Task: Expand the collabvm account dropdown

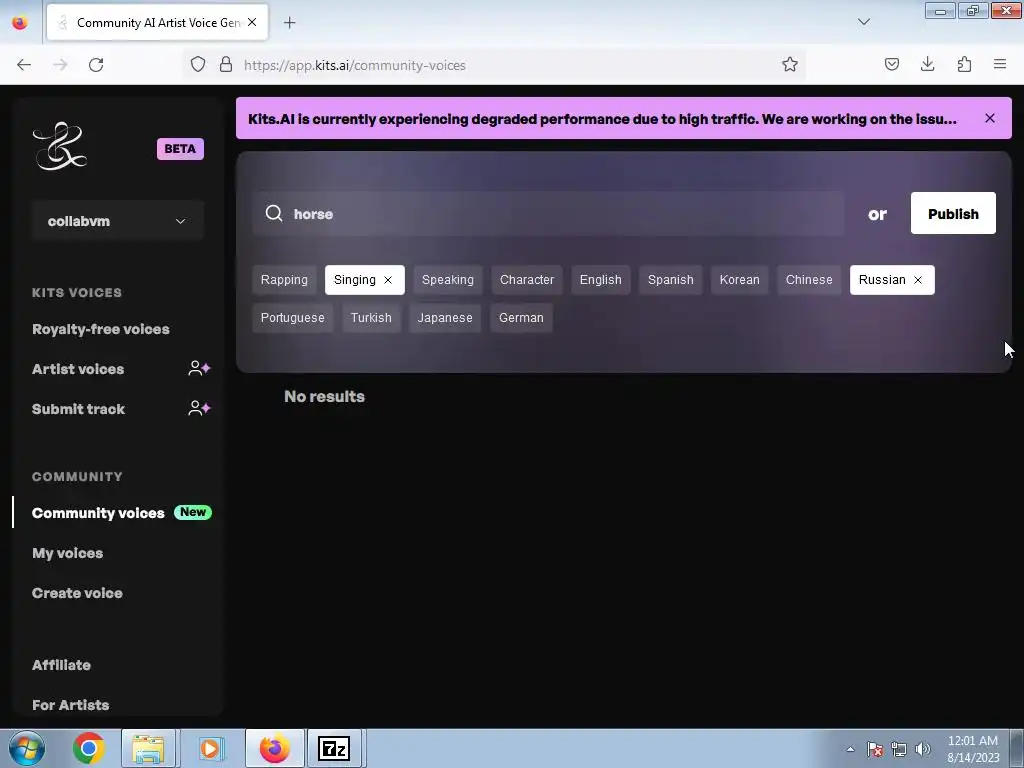Action: tap(118, 221)
